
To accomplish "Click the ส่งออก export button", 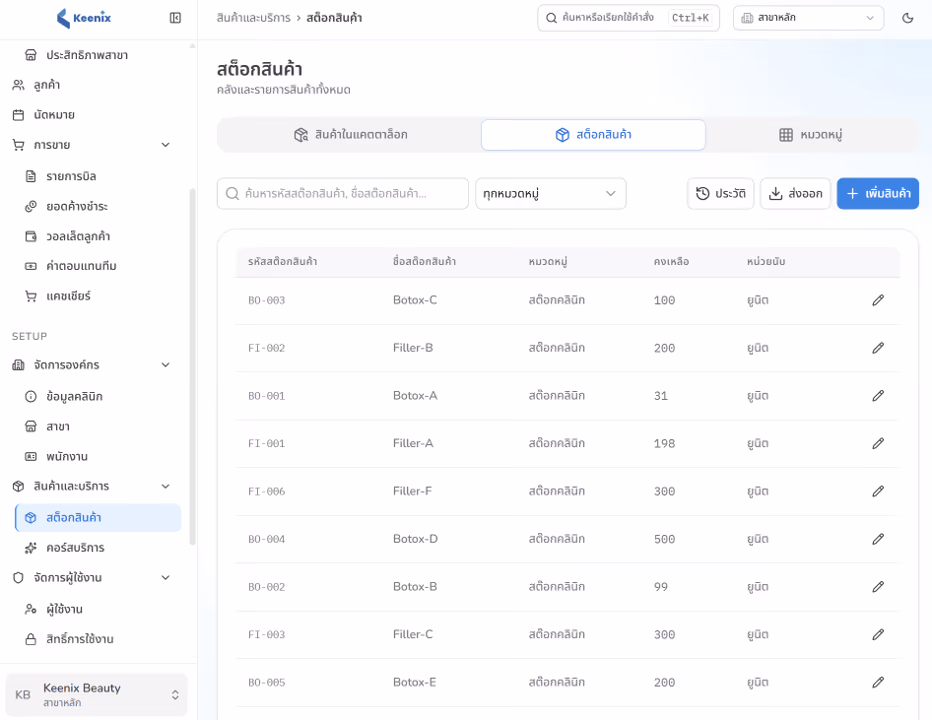I will click(795, 193).
